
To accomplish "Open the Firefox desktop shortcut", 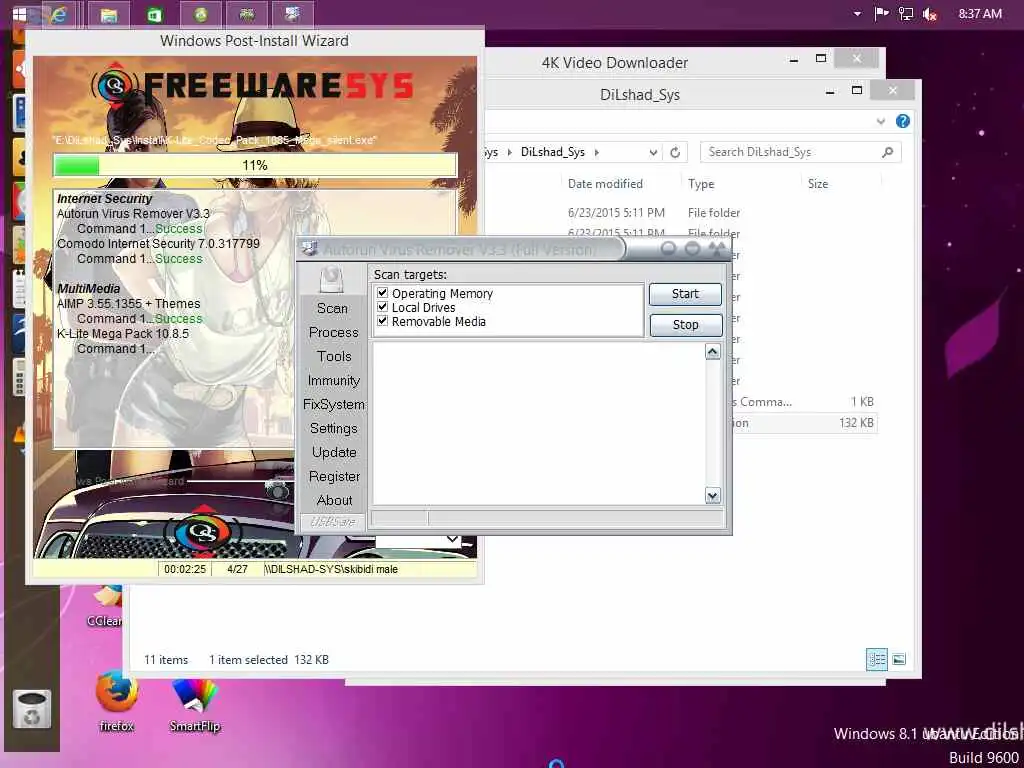I will point(117,702).
